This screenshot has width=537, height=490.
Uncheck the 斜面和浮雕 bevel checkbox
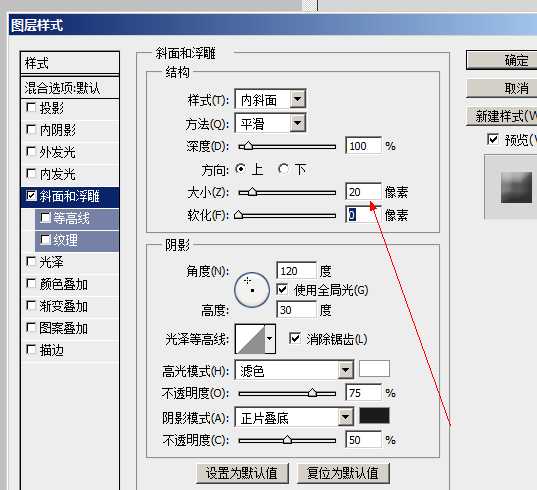pyautogui.click(x=31, y=196)
